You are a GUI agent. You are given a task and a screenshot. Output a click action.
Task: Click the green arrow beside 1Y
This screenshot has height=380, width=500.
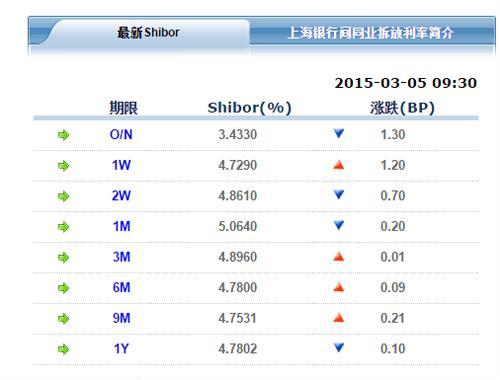[x=63, y=349]
